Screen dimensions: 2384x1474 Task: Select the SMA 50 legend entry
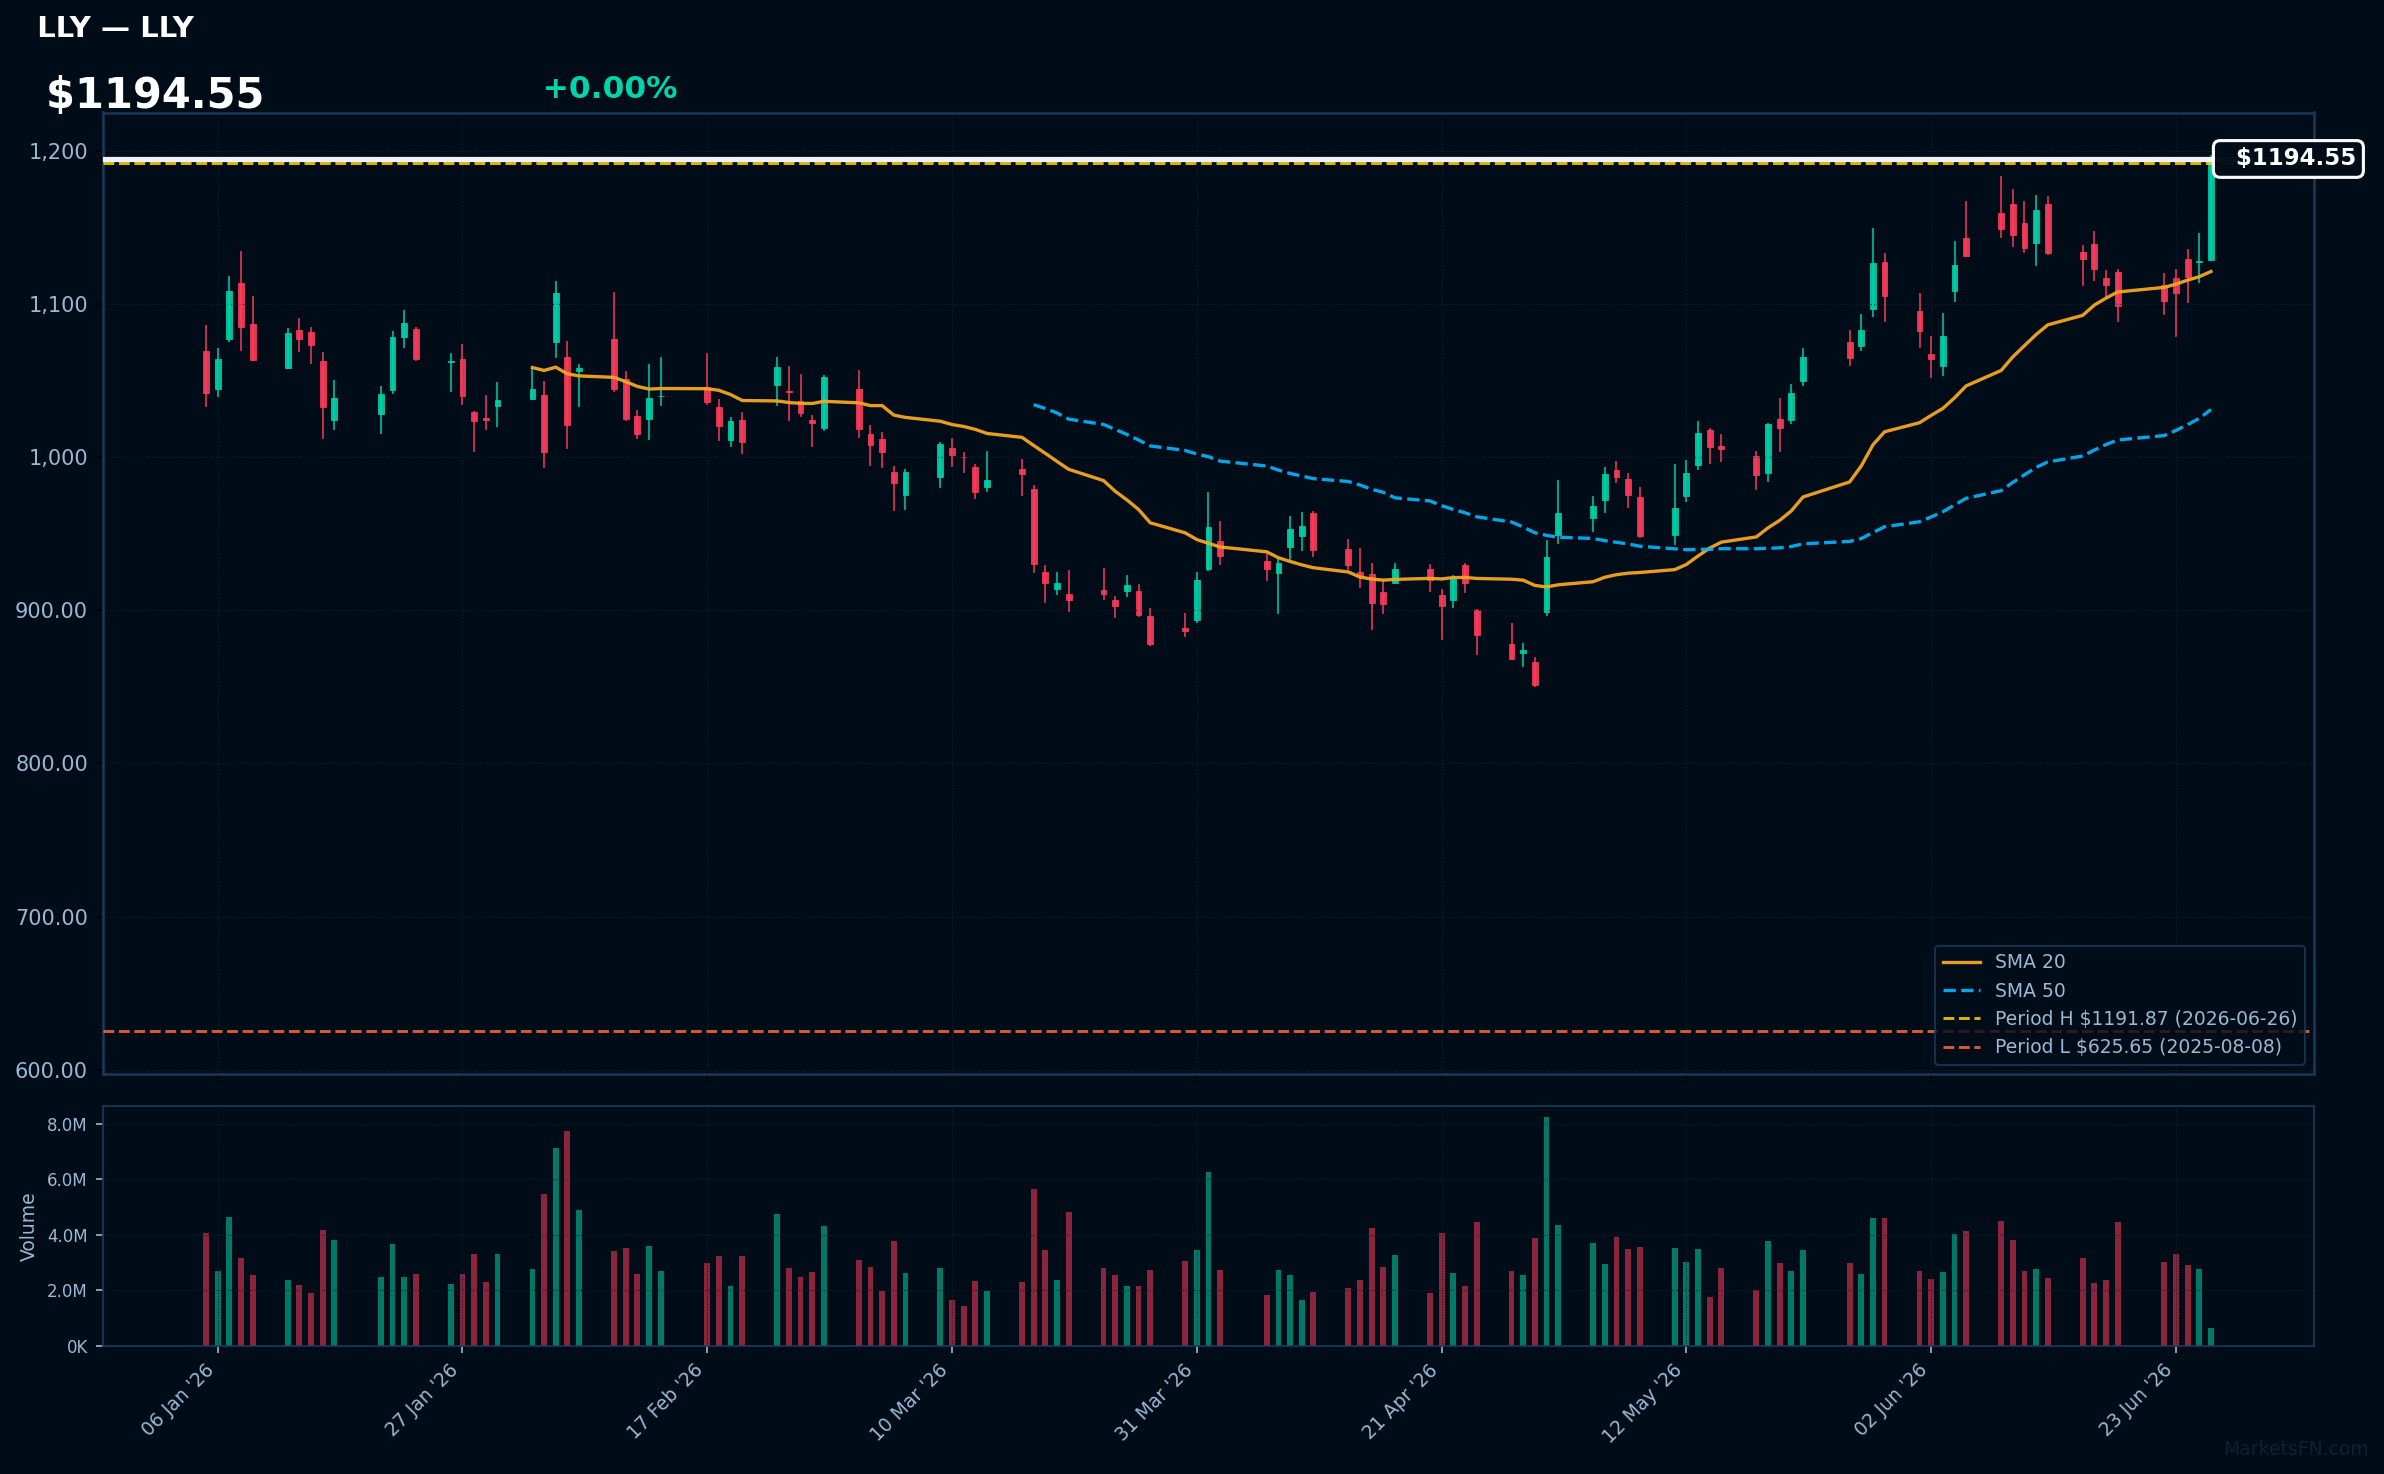click(2004, 990)
